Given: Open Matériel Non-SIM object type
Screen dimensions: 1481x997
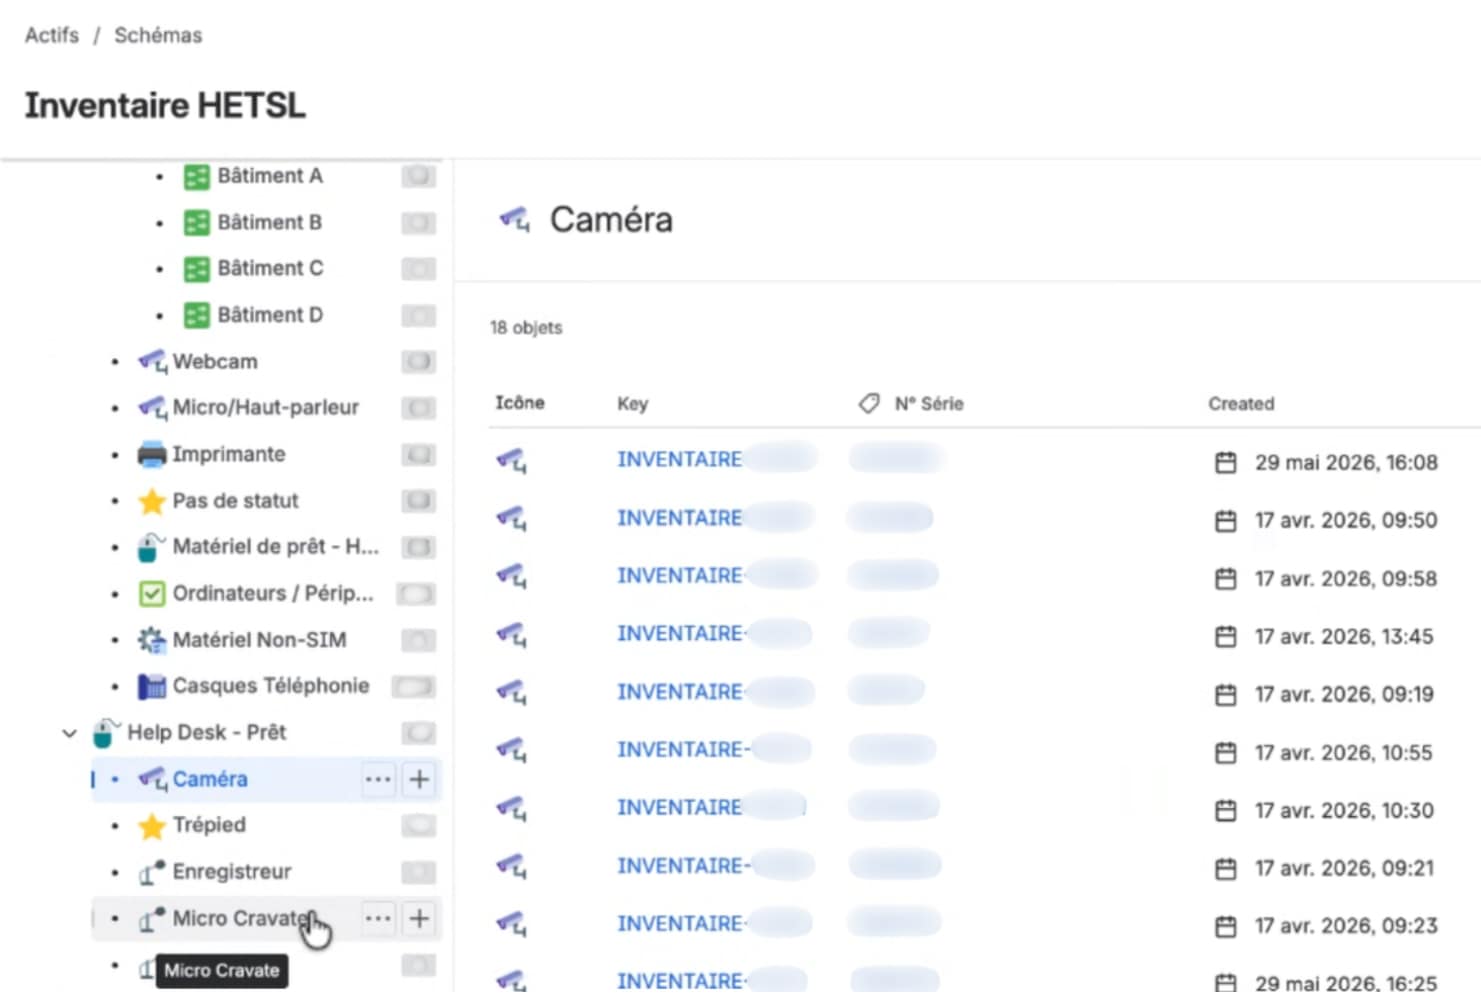Looking at the screenshot, I should click(x=260, y=639).
